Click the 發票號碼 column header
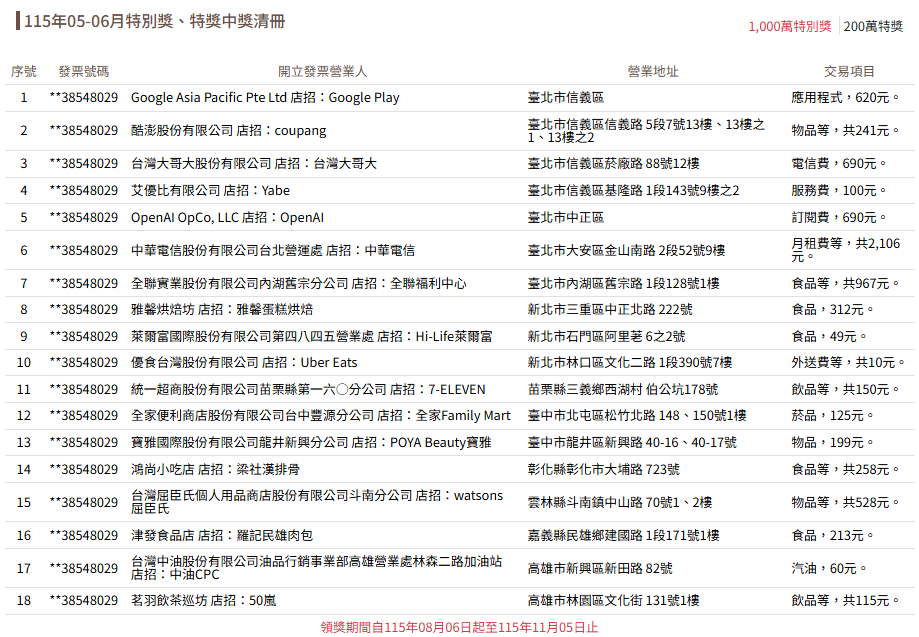 tap(83, 71)
